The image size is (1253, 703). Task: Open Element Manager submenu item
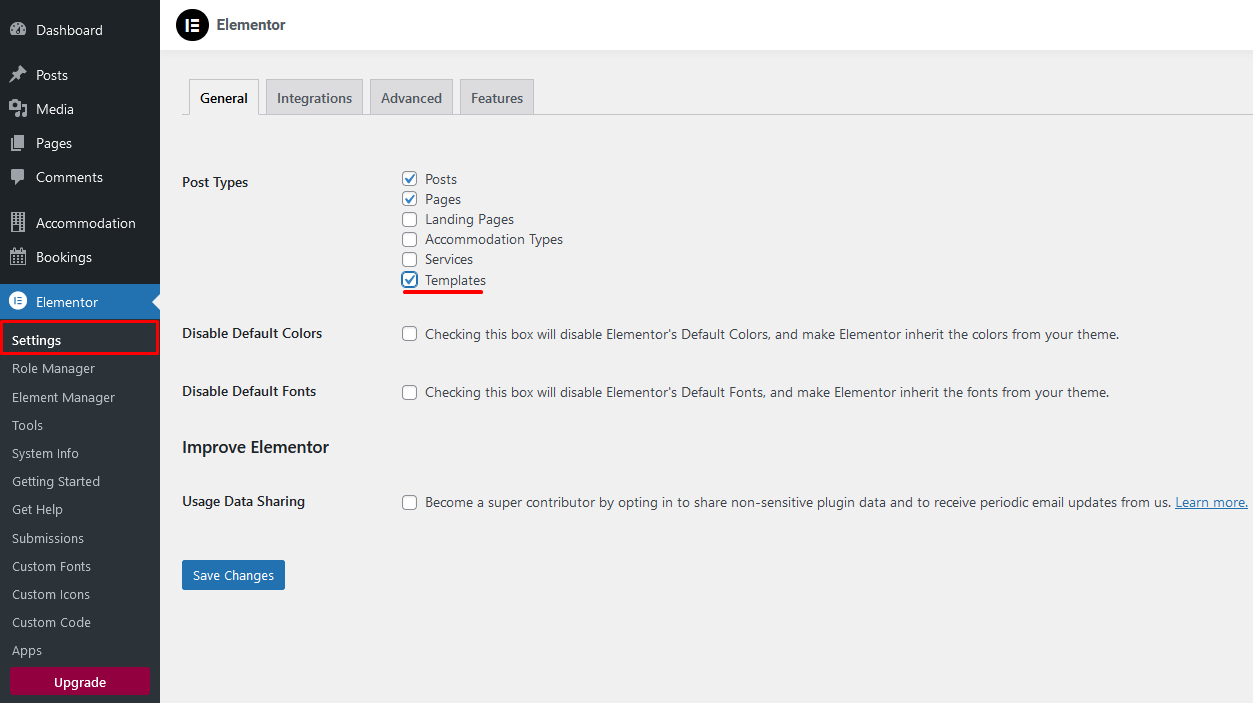click(x=80, y=397)
